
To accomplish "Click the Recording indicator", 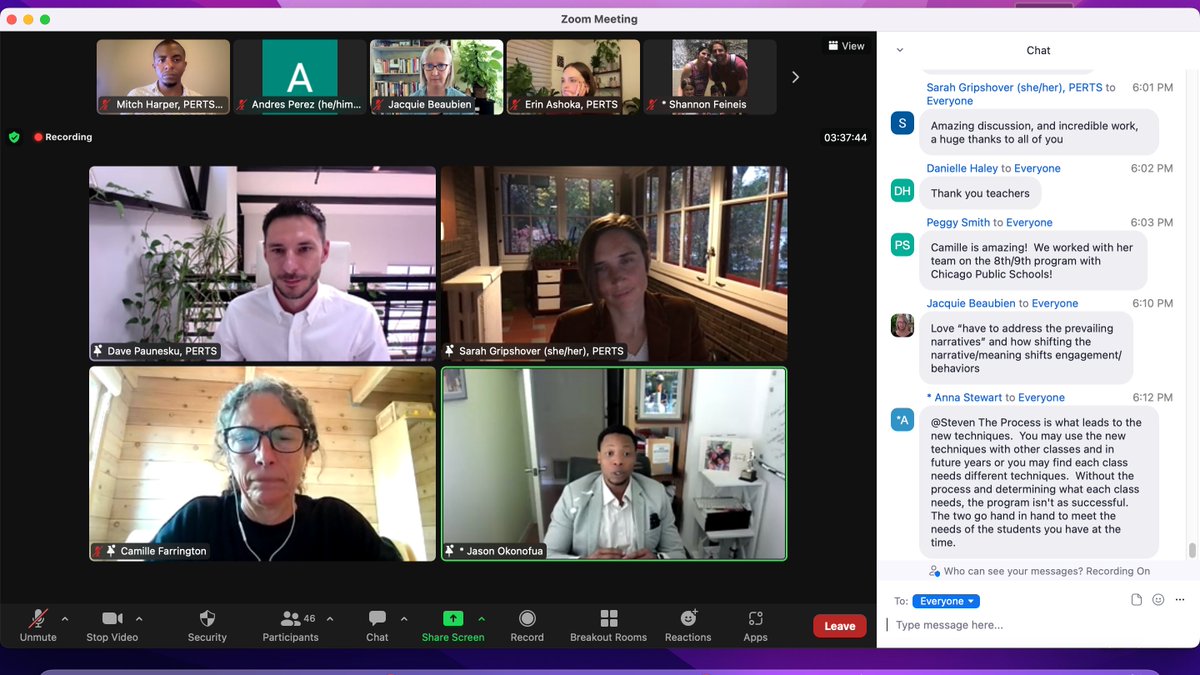I will click(x=62, y=137).
